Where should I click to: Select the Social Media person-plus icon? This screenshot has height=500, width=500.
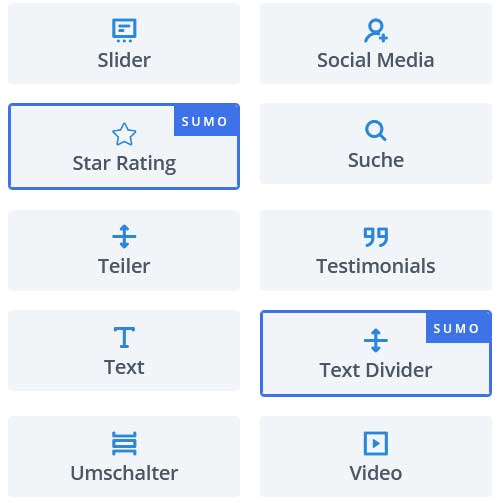376,31
